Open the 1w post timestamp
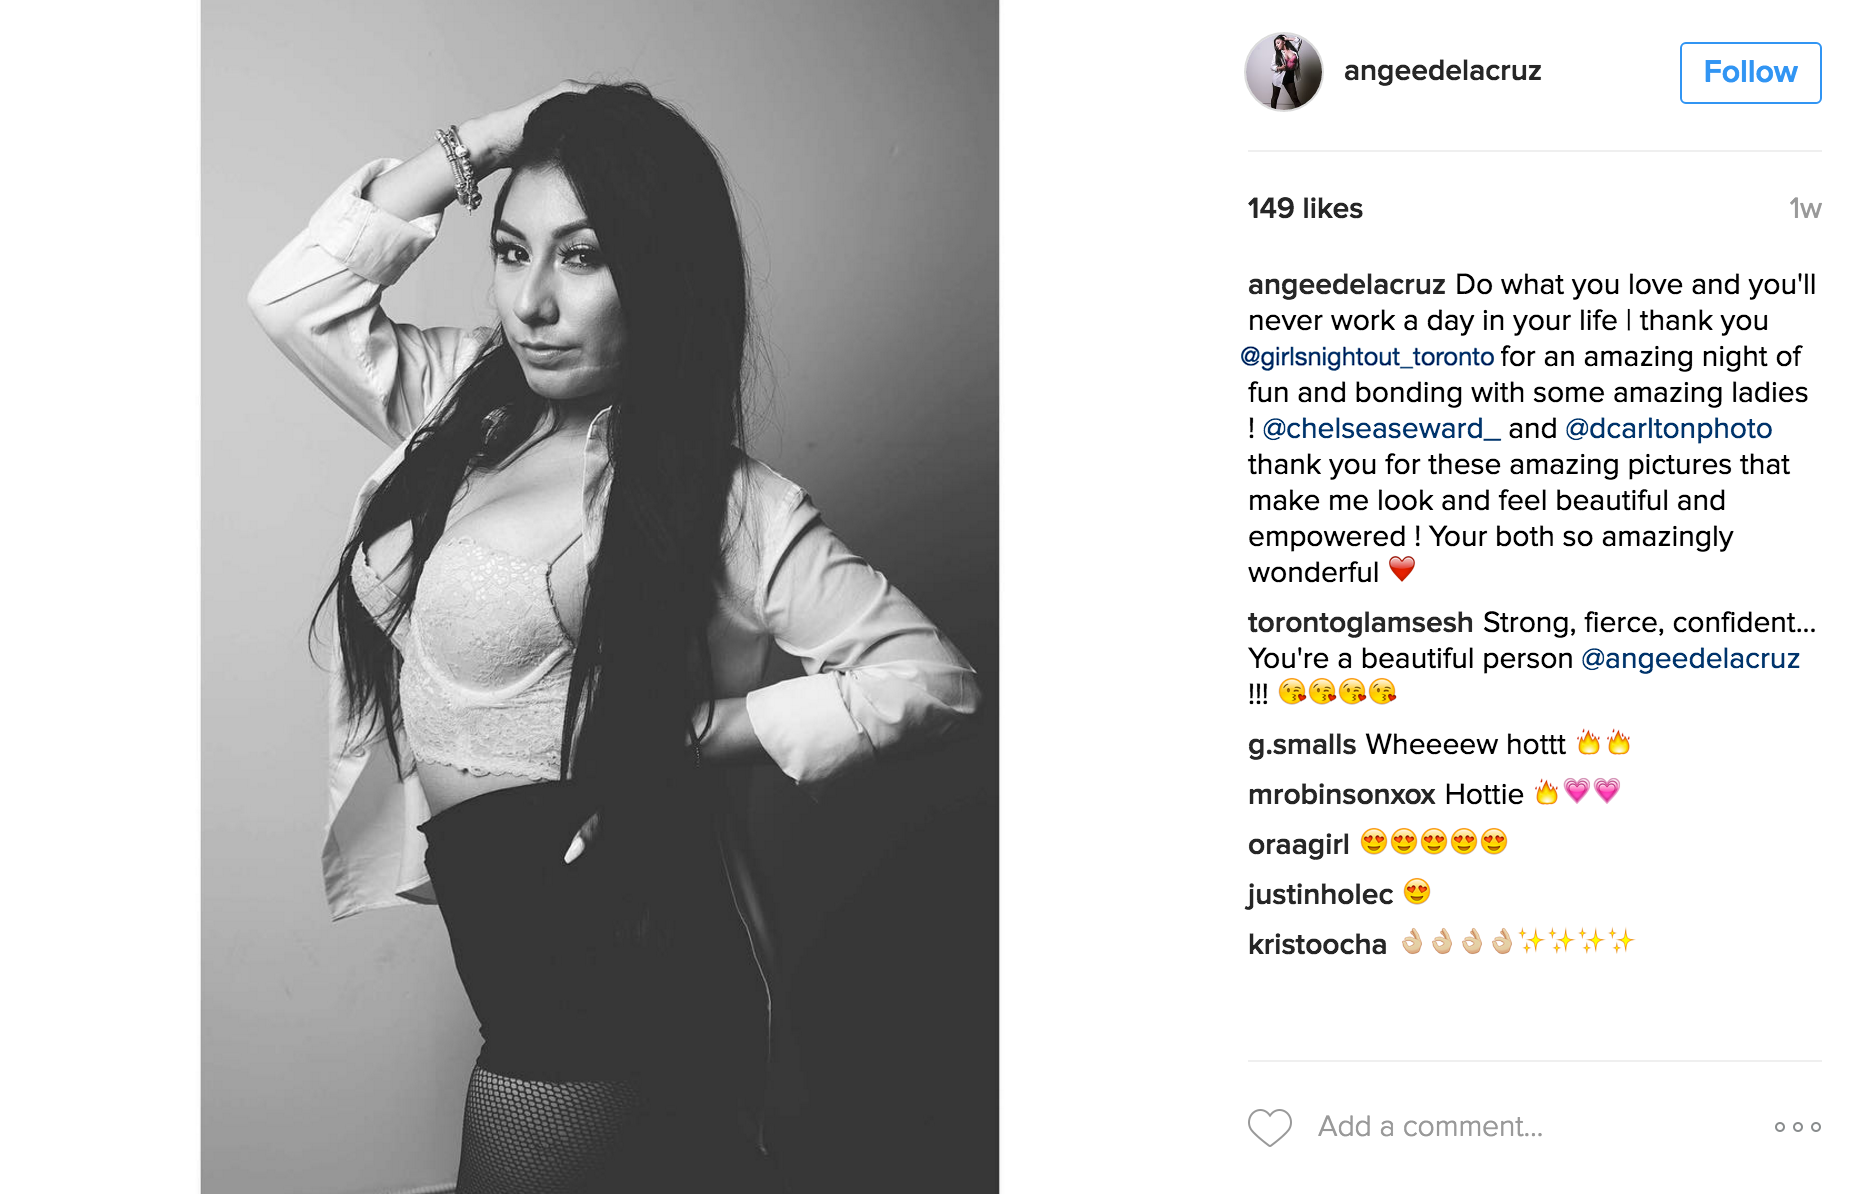1864x1194 pixels. (1805, 208)
